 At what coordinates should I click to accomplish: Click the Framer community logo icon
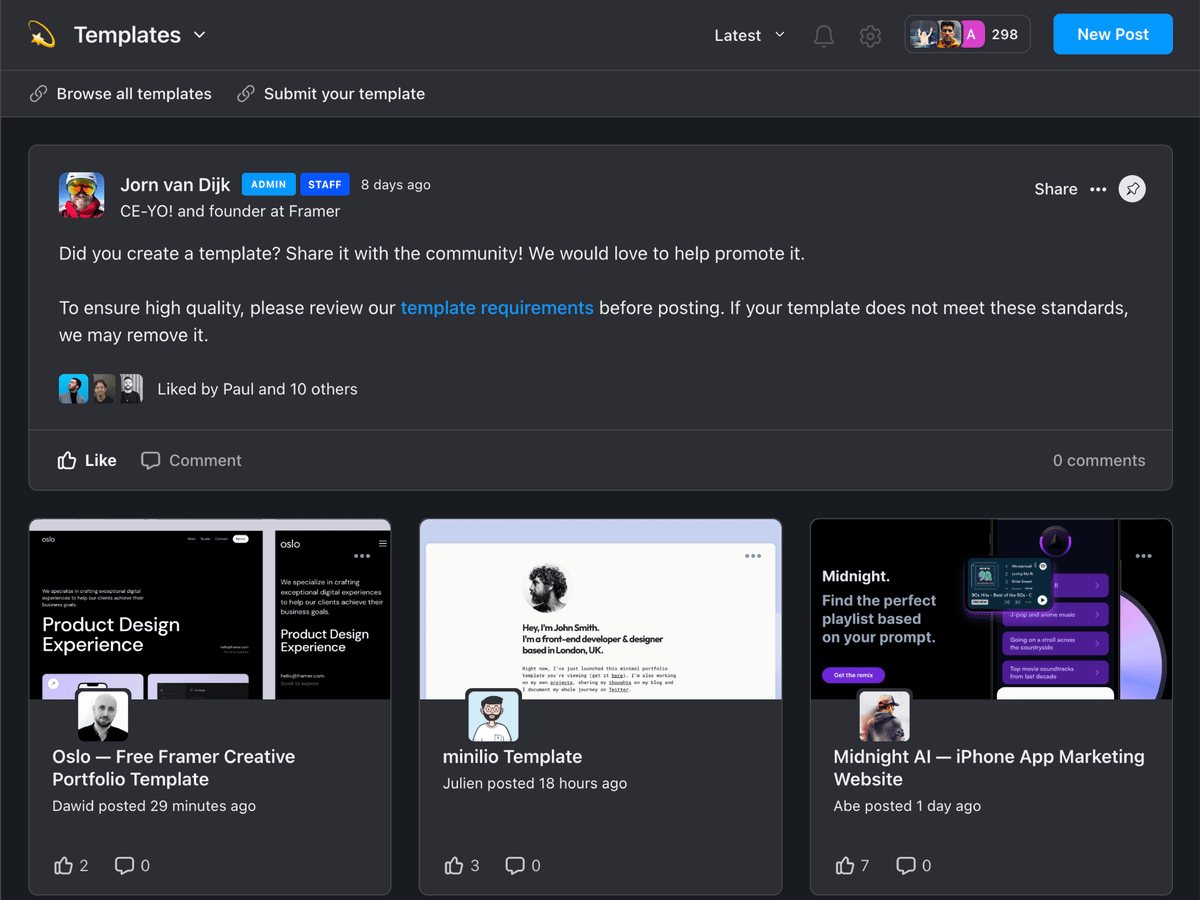42,35
